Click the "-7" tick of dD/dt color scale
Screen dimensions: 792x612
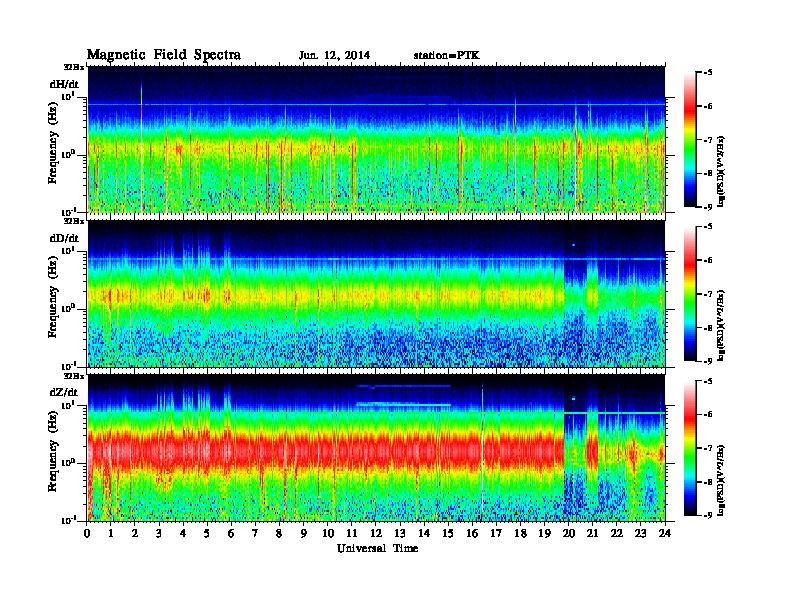pos(708,294)
